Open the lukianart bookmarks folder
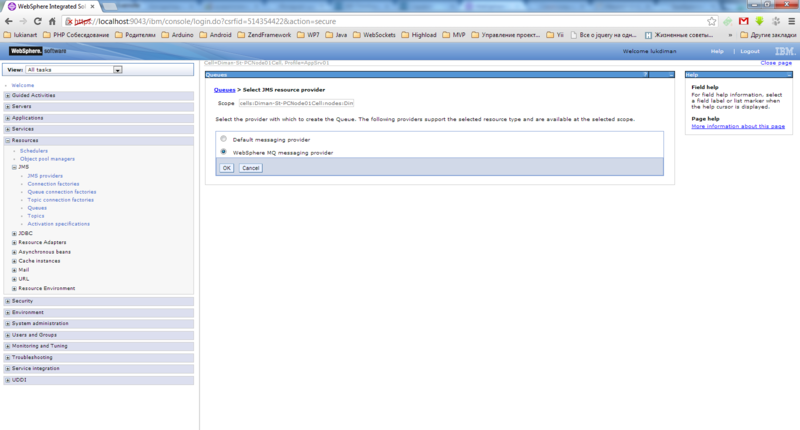The height and width of the screenshot is (430, 800). click(x=20, y=35)
